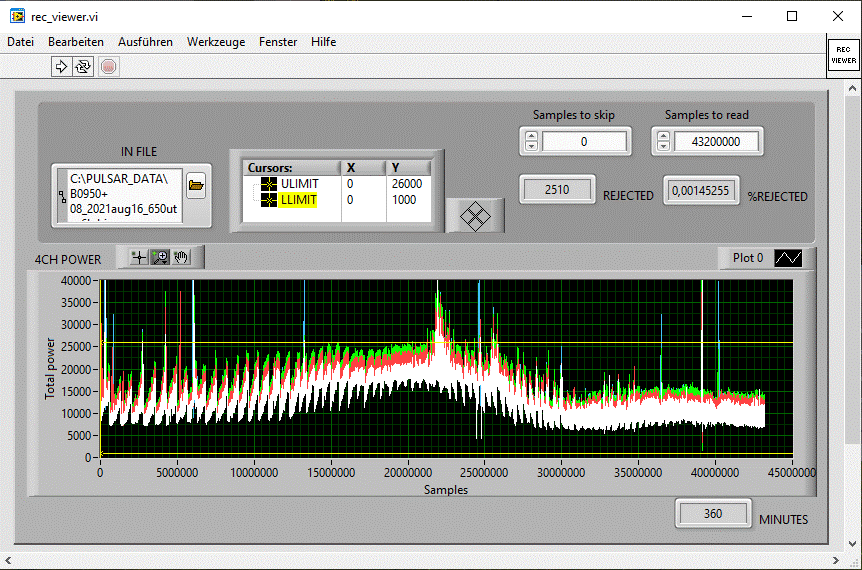Screen dimensions: 862x570
Task: Click the Samples to skip input field
Action: coord(584,142)
